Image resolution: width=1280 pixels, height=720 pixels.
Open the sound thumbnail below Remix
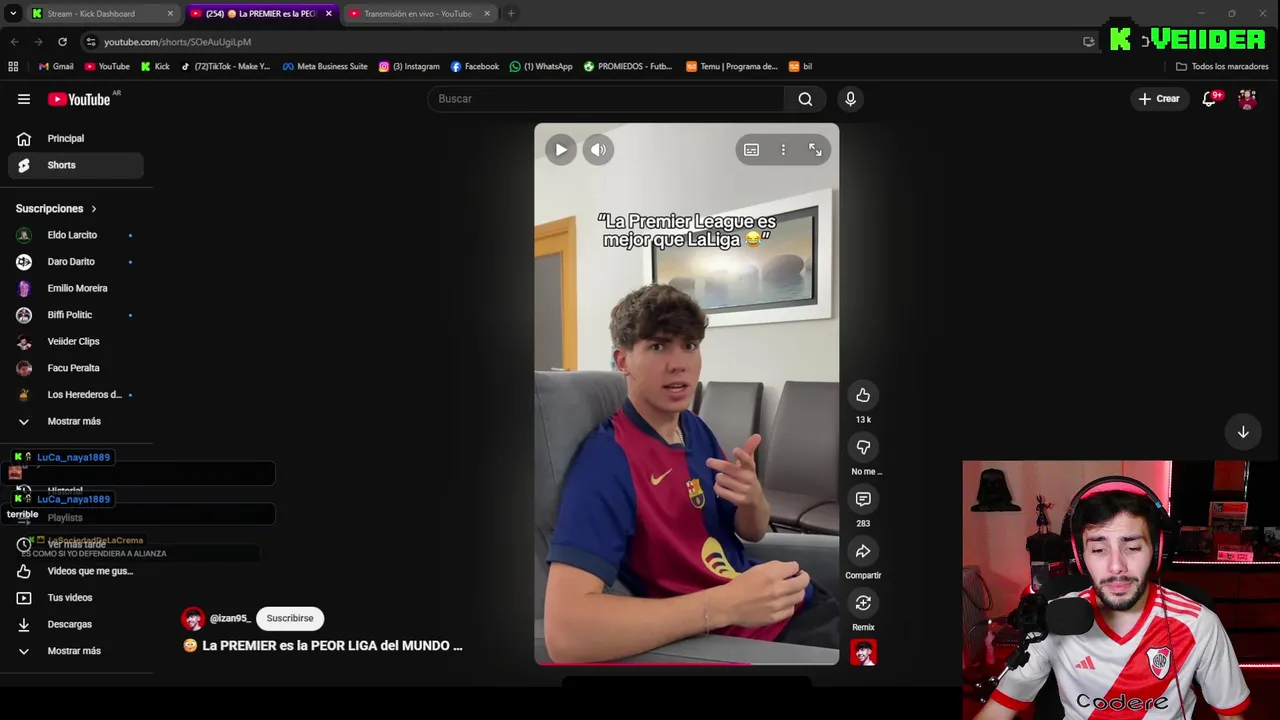point(863,652)
